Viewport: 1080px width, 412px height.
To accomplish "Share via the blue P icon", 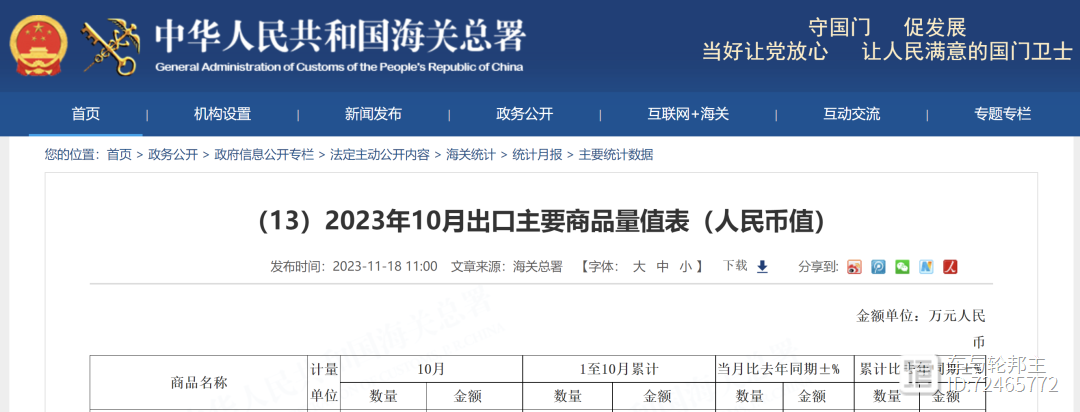I will [x=878, y=267].
